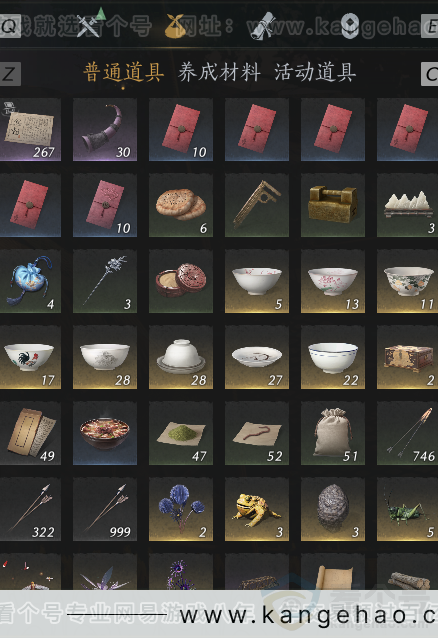Select the 普通道具 tab
The height and width of the screenshot is (639, 438).
[123, 73]
